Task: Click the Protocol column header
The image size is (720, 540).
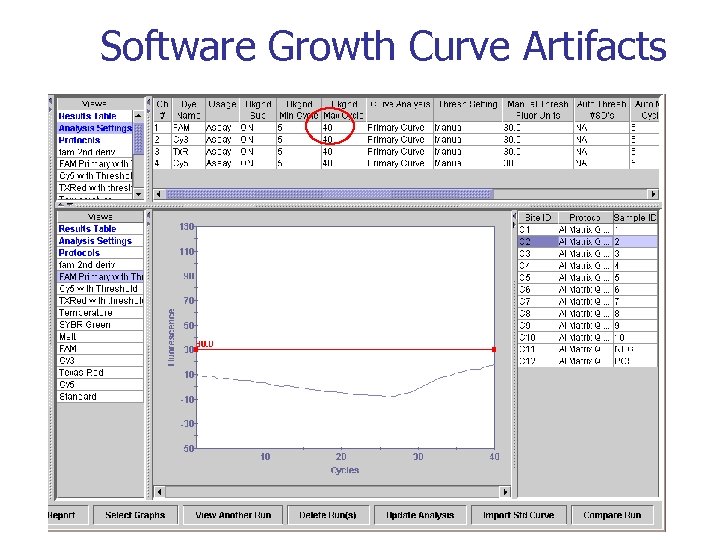Action: [585, 218]
